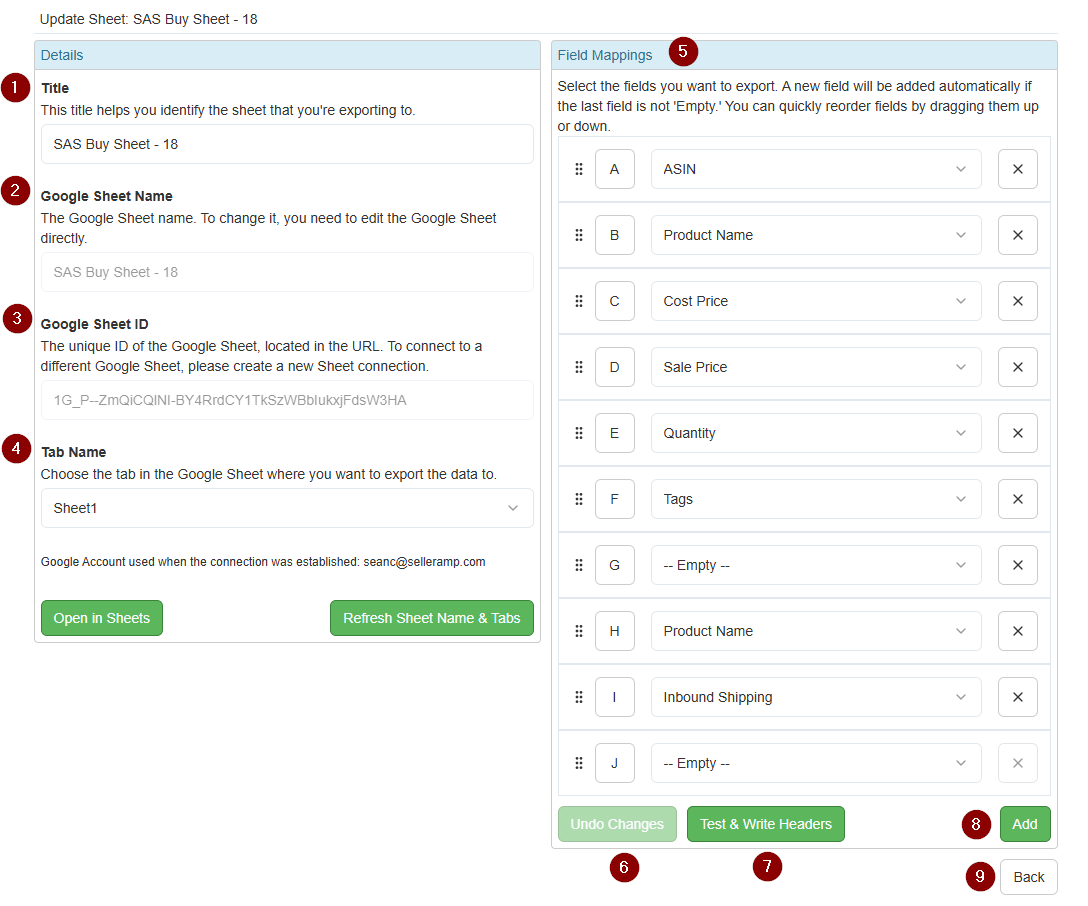Click the column letter B box
This screenshot has width=1088, height=906.
click(x=615, y=235)
